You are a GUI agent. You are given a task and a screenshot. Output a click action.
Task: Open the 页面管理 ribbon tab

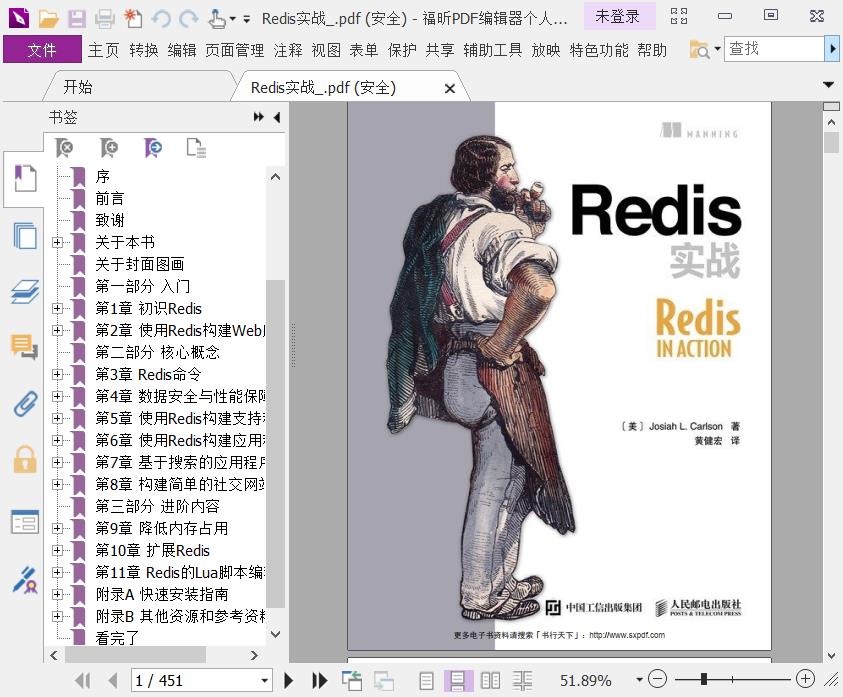(x=234, y=50)
